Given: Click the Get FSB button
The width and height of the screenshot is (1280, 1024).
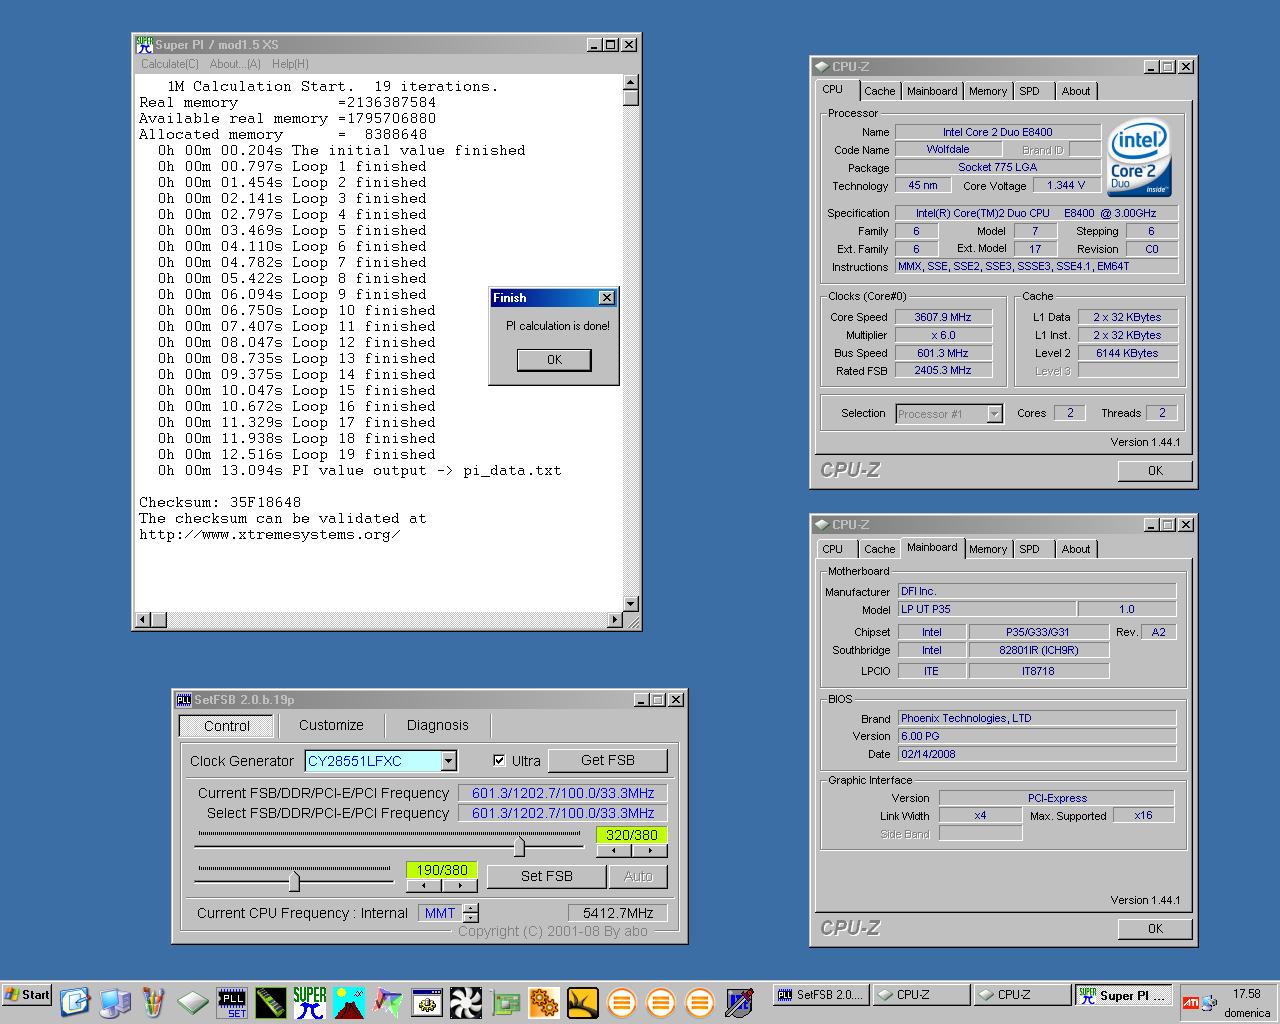Looking at the screenshot, I should (607, 760).
